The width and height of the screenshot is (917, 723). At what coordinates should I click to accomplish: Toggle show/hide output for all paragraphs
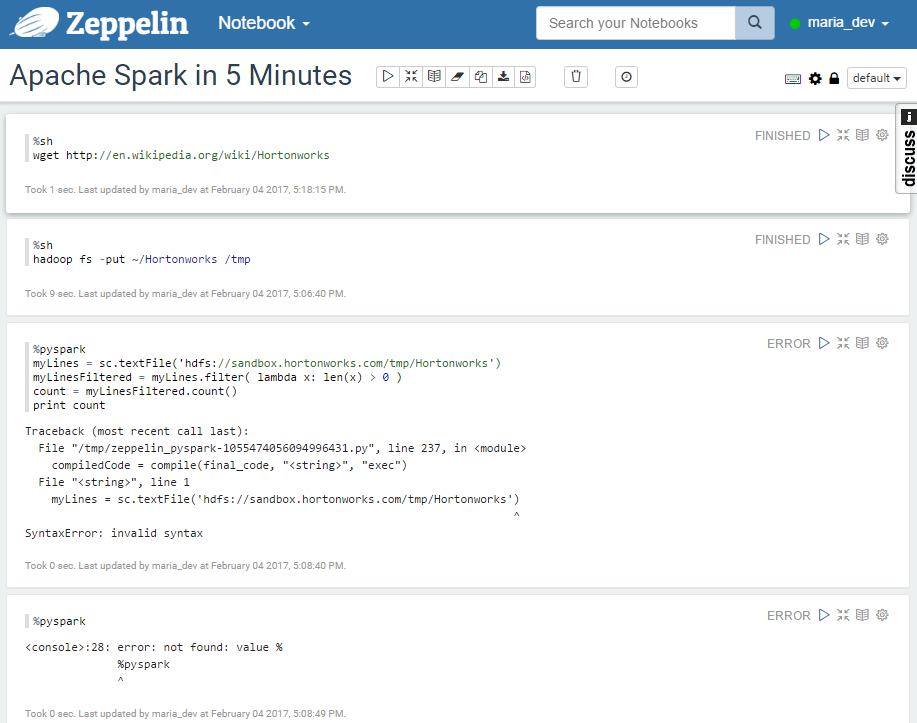434,77
